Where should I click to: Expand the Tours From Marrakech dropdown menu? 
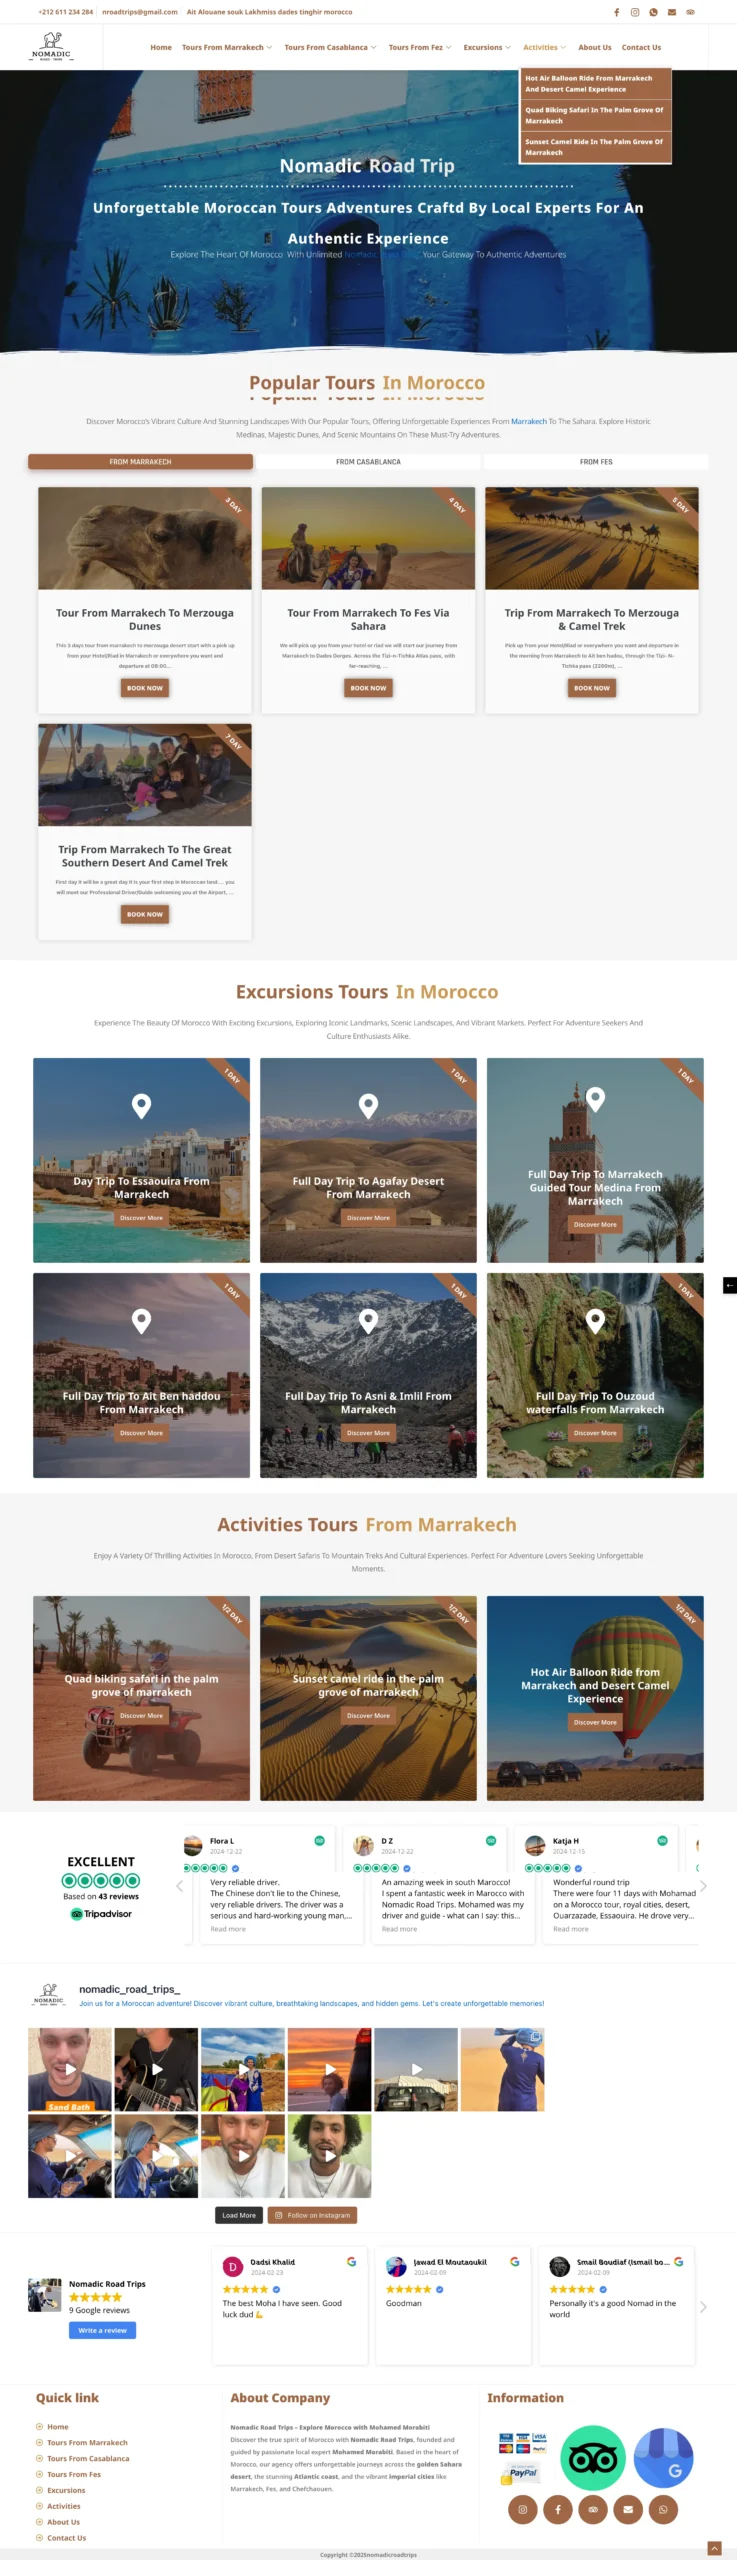click(x=227, y=47)
